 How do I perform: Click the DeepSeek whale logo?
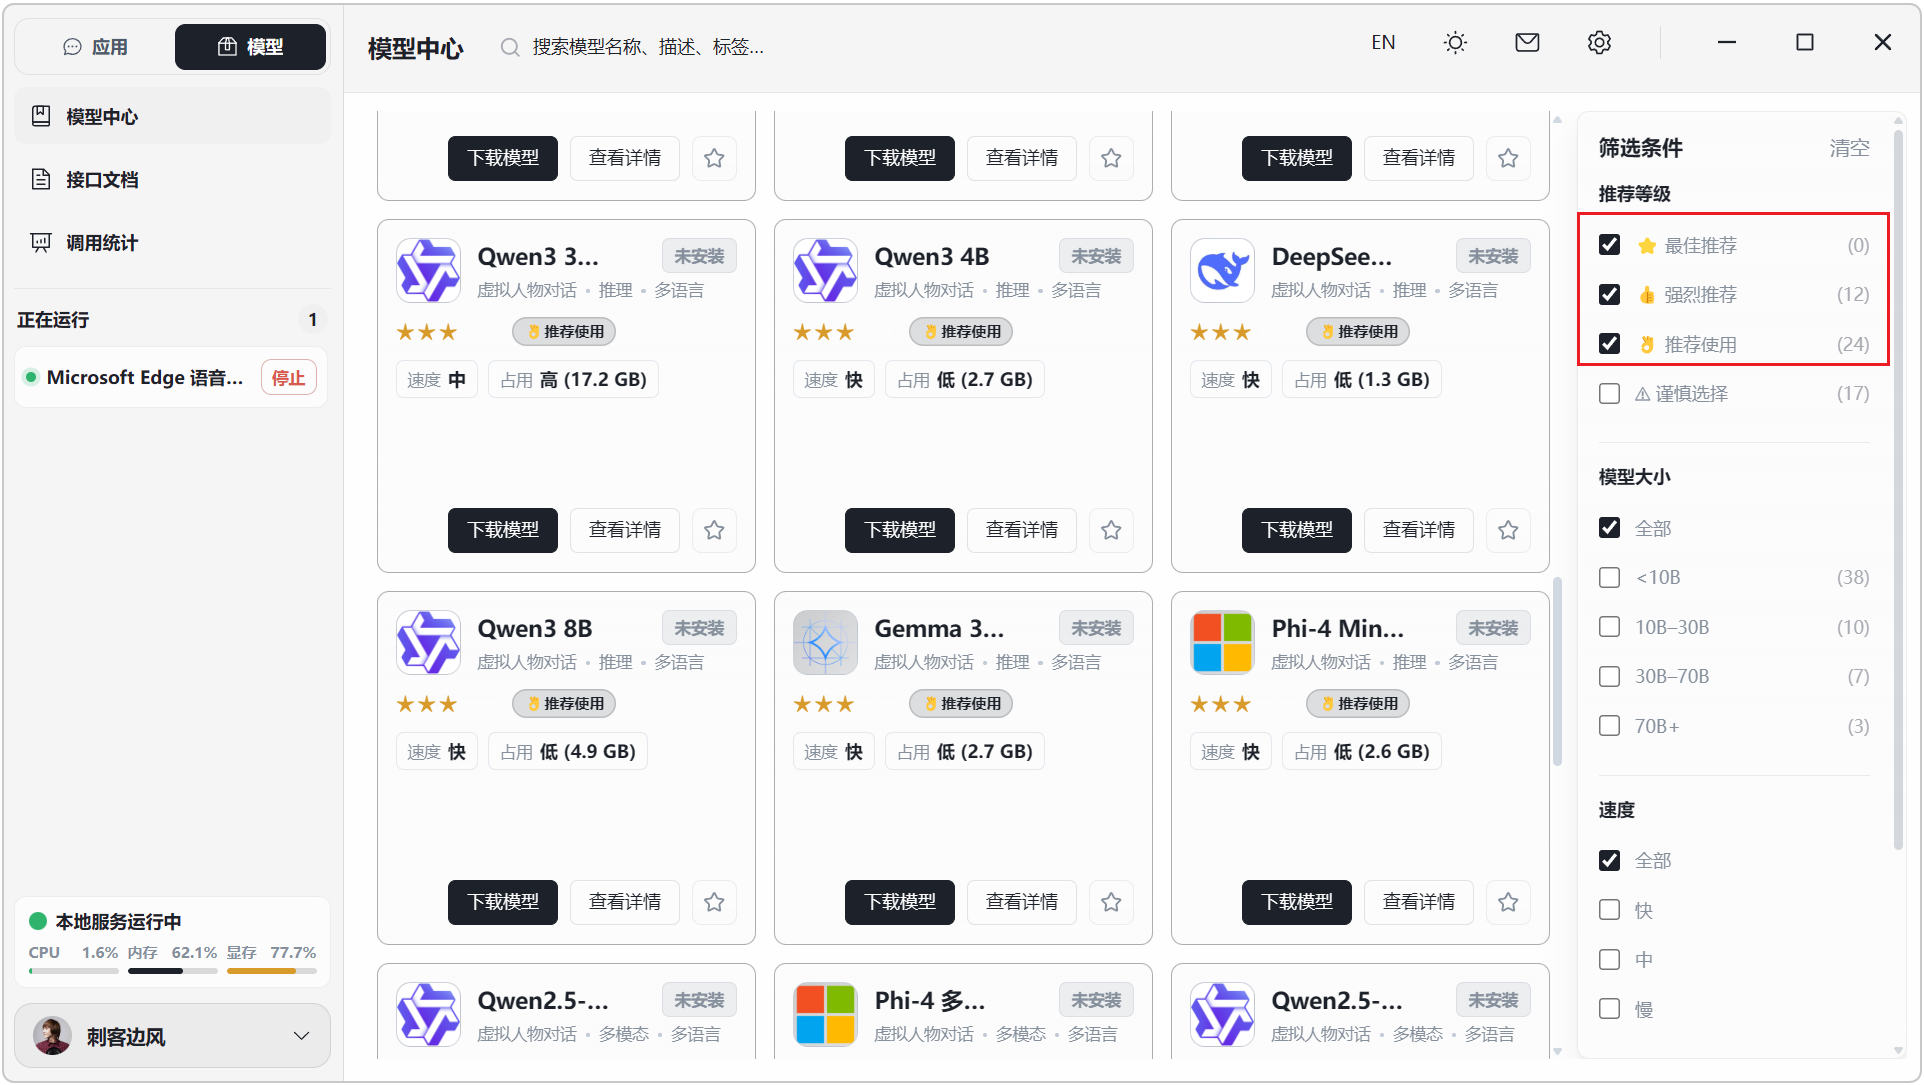[x=1222, y=271]
